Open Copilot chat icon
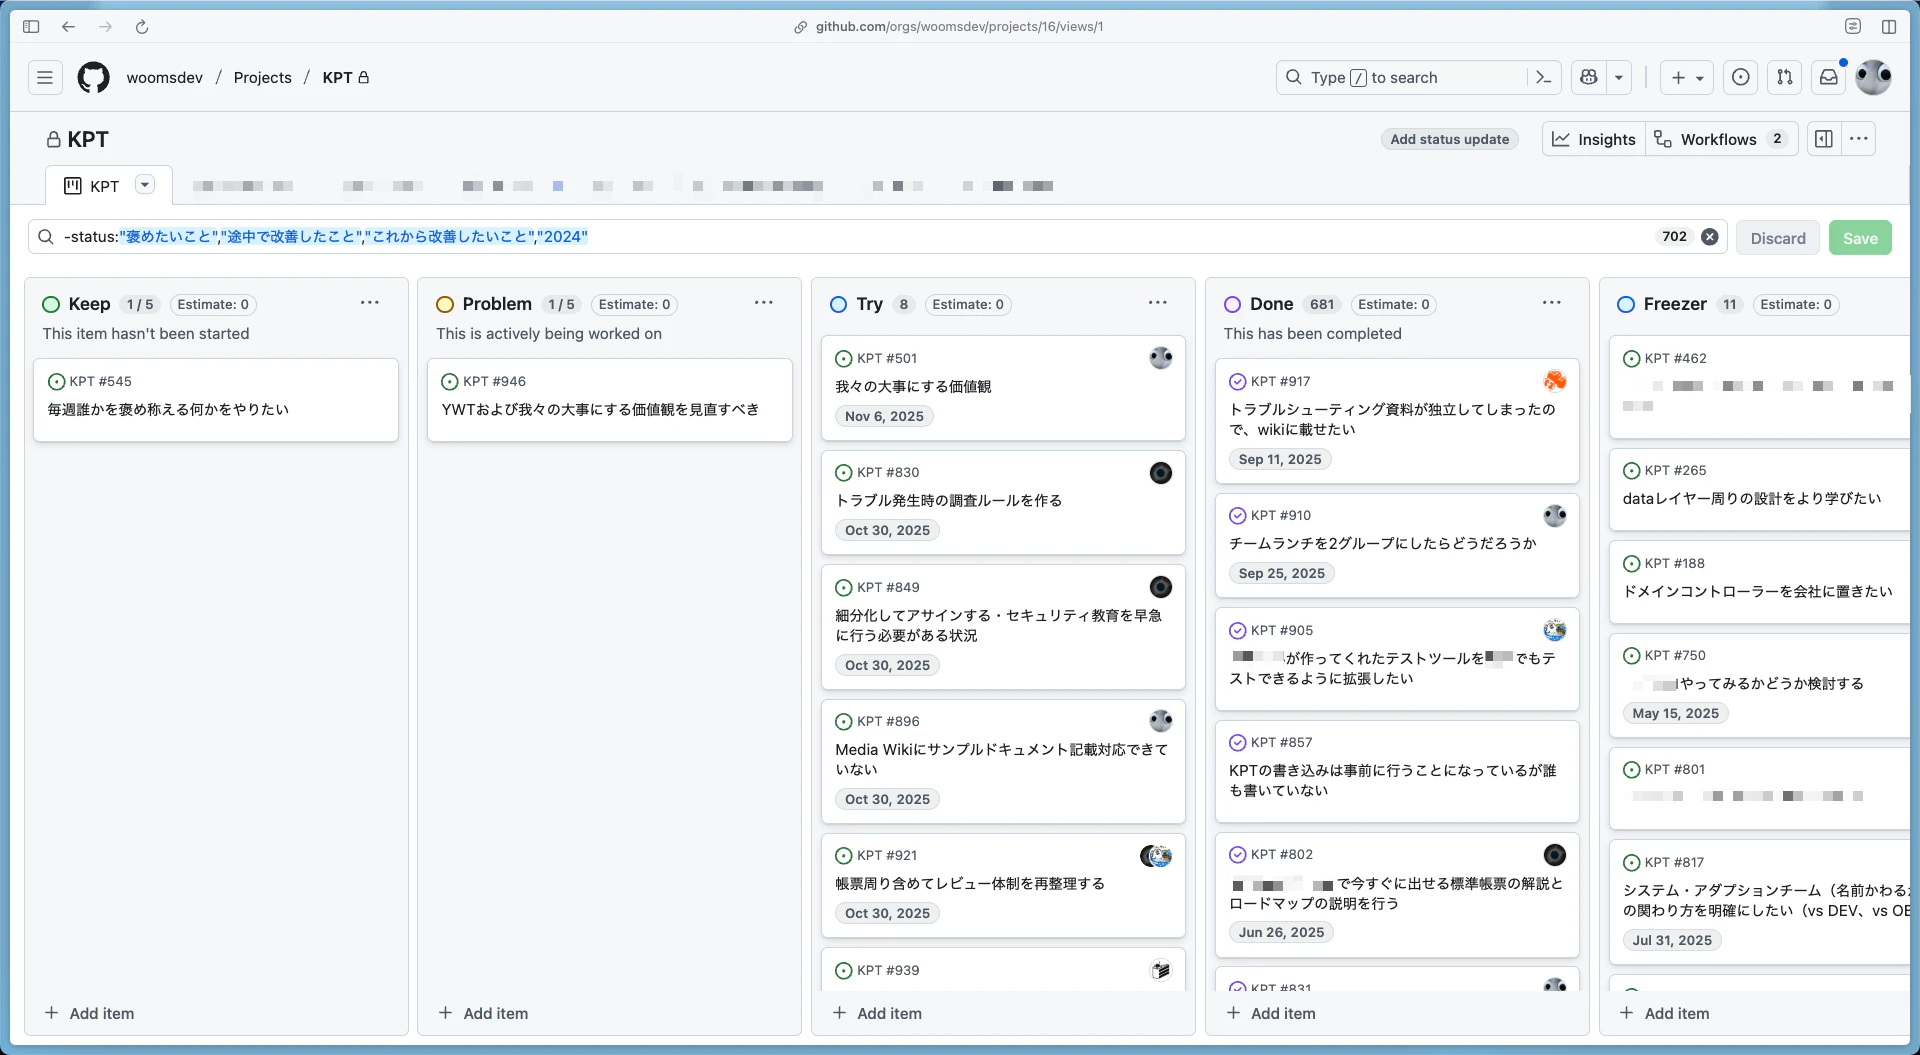Image resolution: width=1920 pixels, height=1055 pixels. 1588,77
